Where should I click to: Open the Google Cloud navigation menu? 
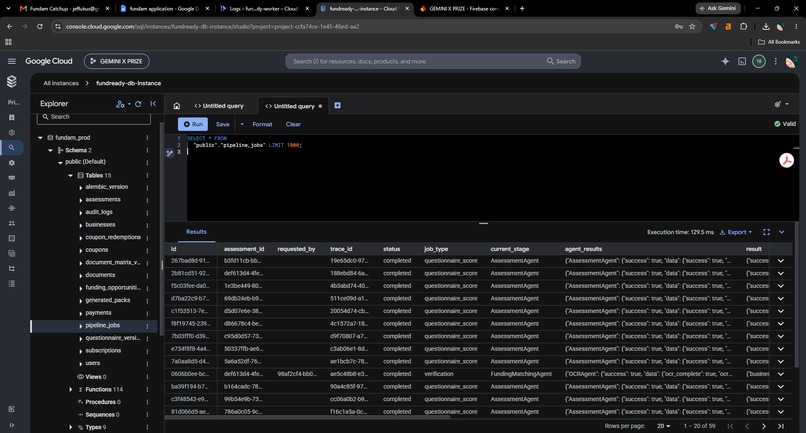coord(11,61)
